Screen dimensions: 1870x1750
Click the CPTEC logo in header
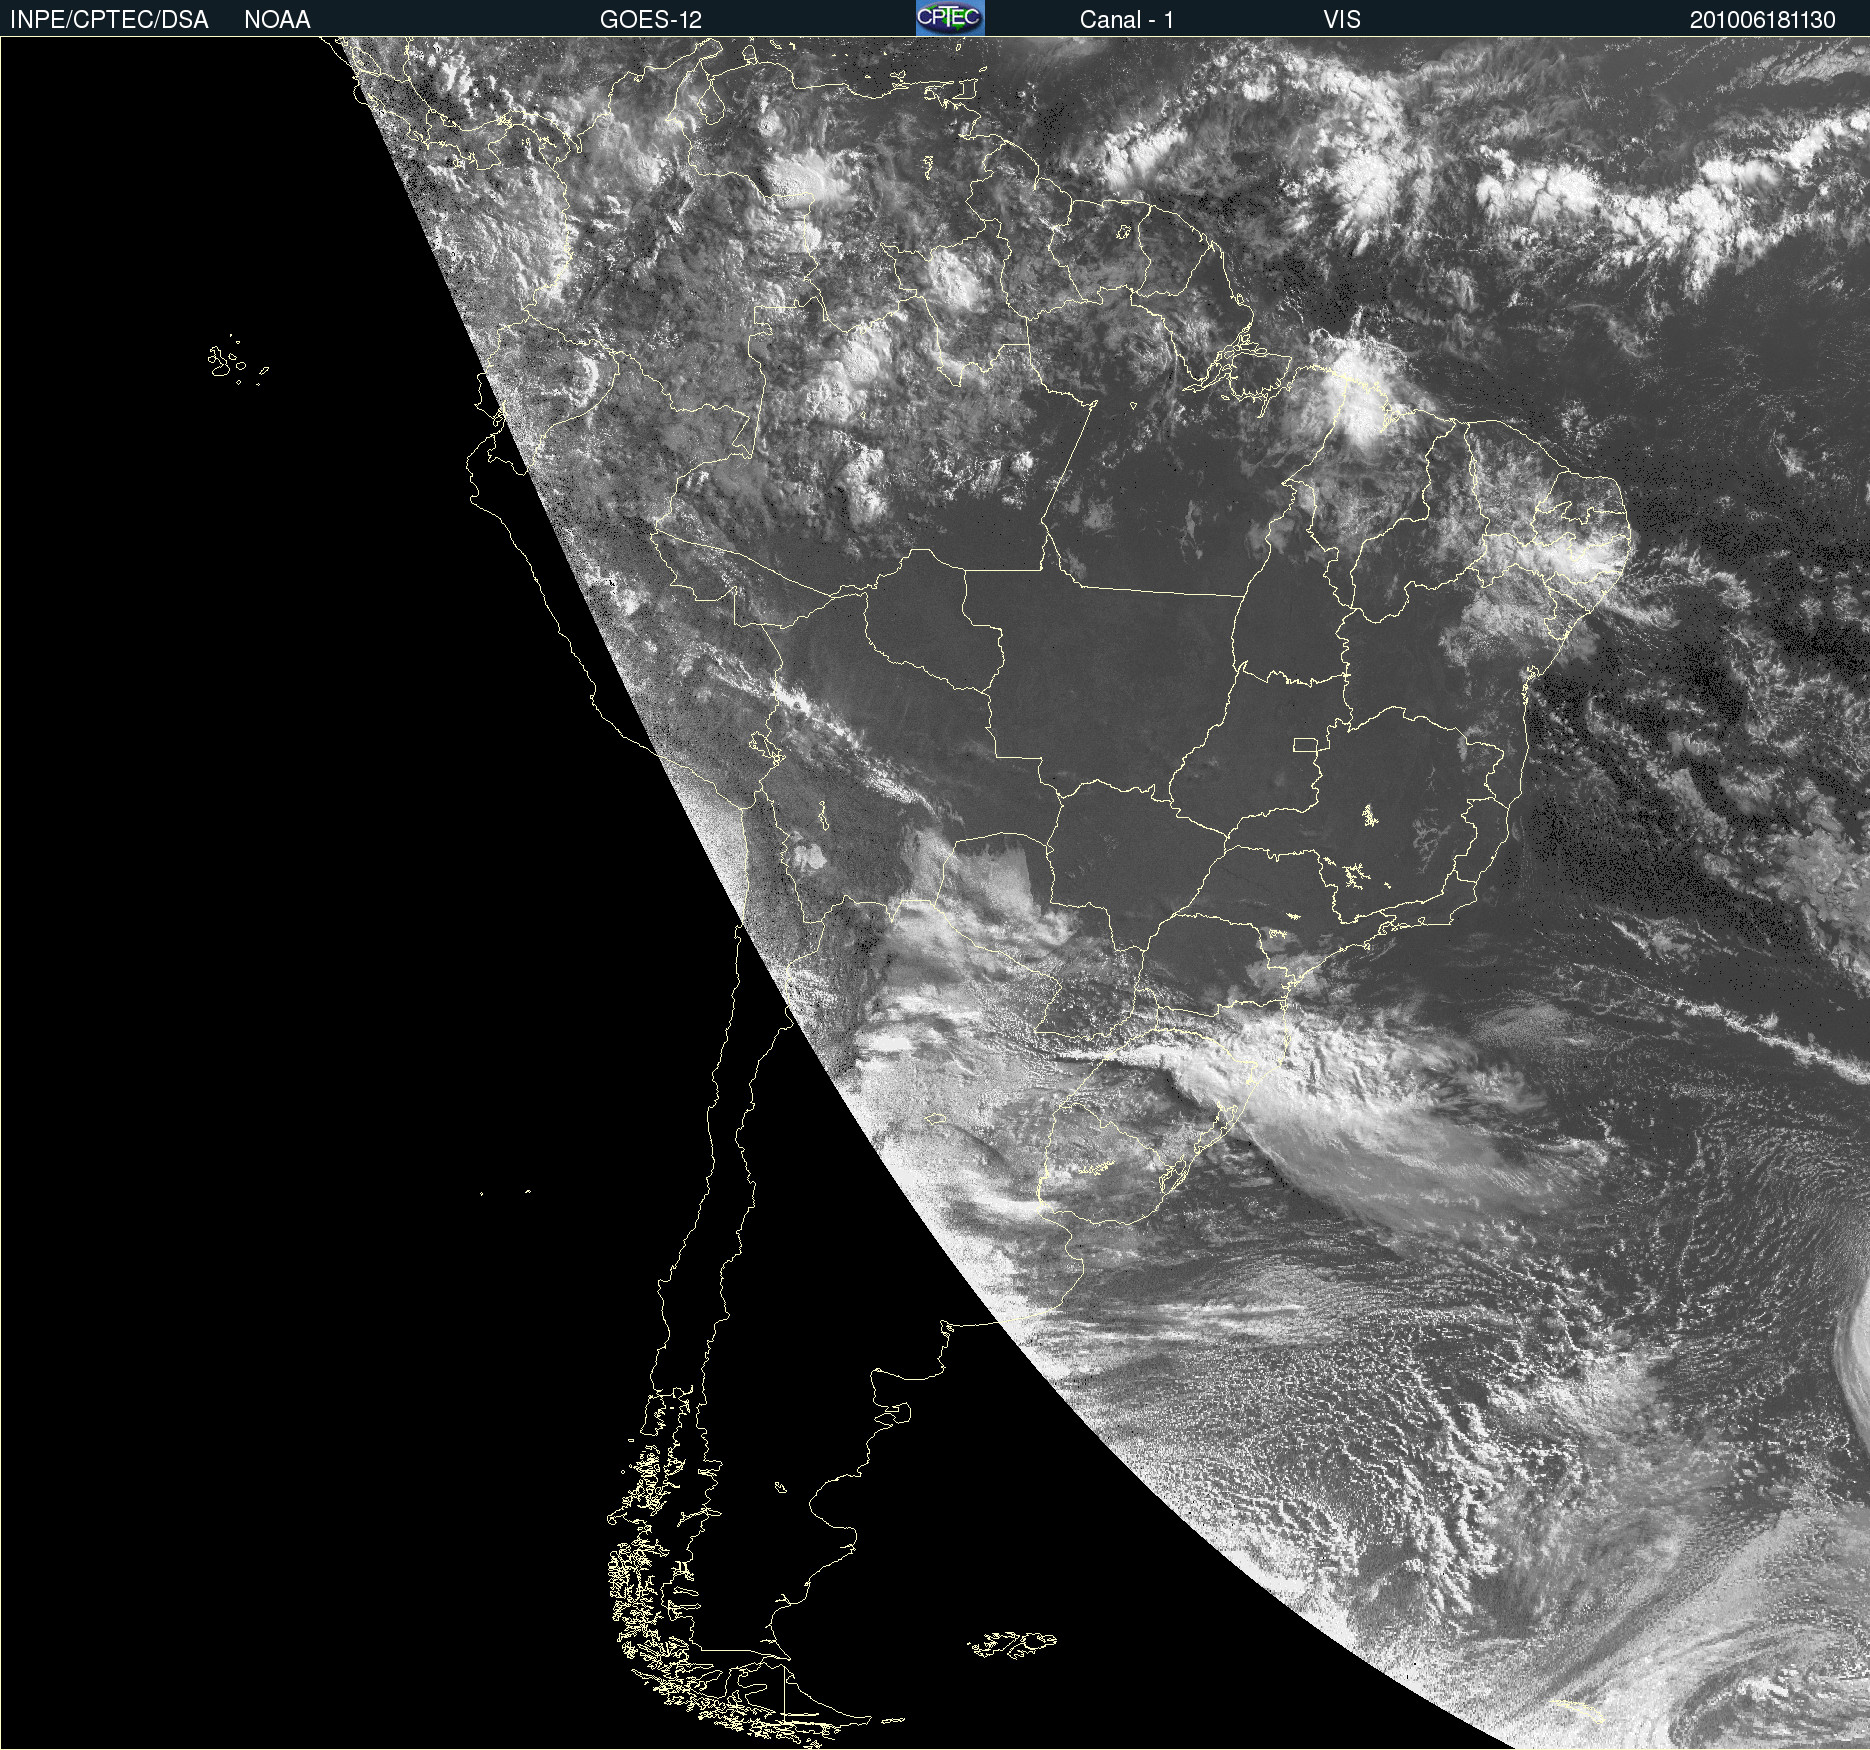tap(950, 18)
